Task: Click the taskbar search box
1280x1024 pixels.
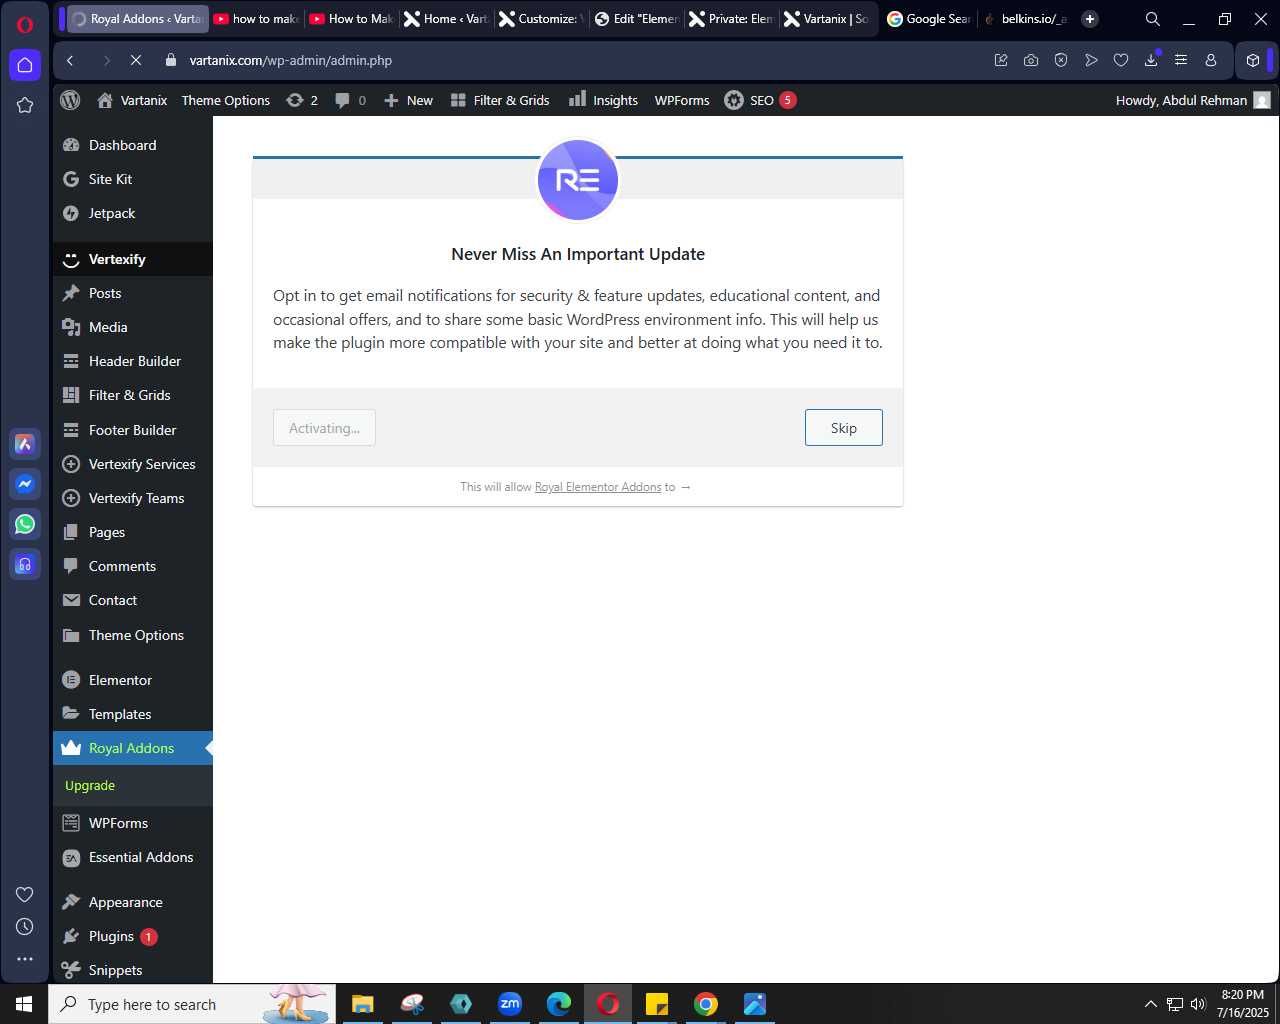Action: coord(192,1004)
